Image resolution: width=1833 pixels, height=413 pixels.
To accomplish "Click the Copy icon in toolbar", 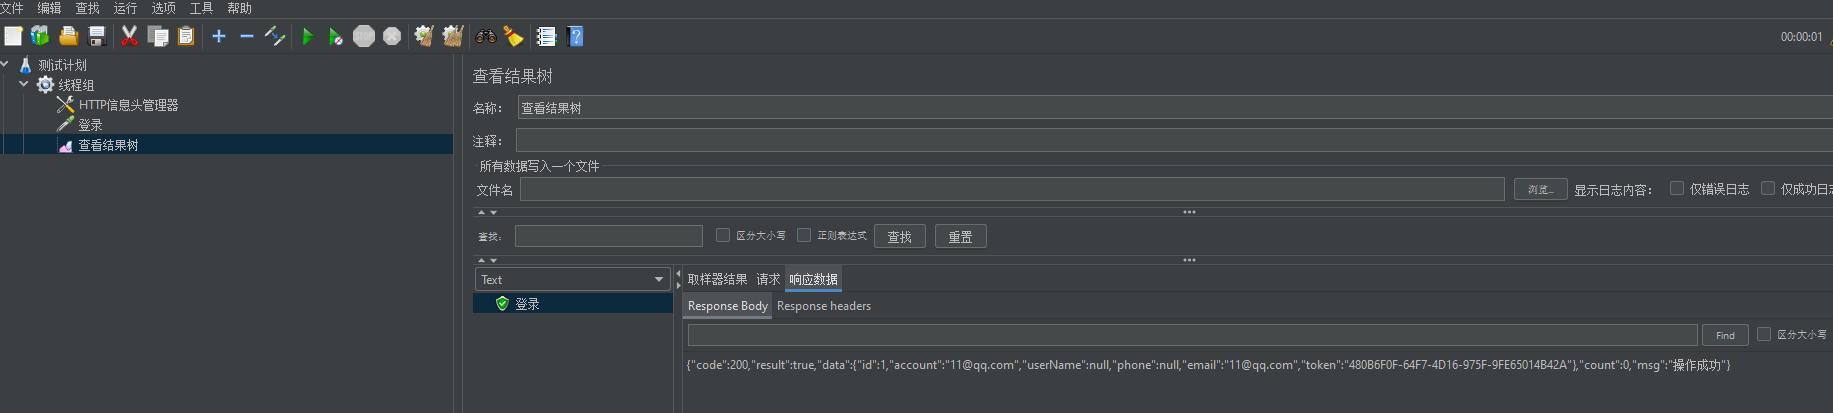I will coord(158,36).
